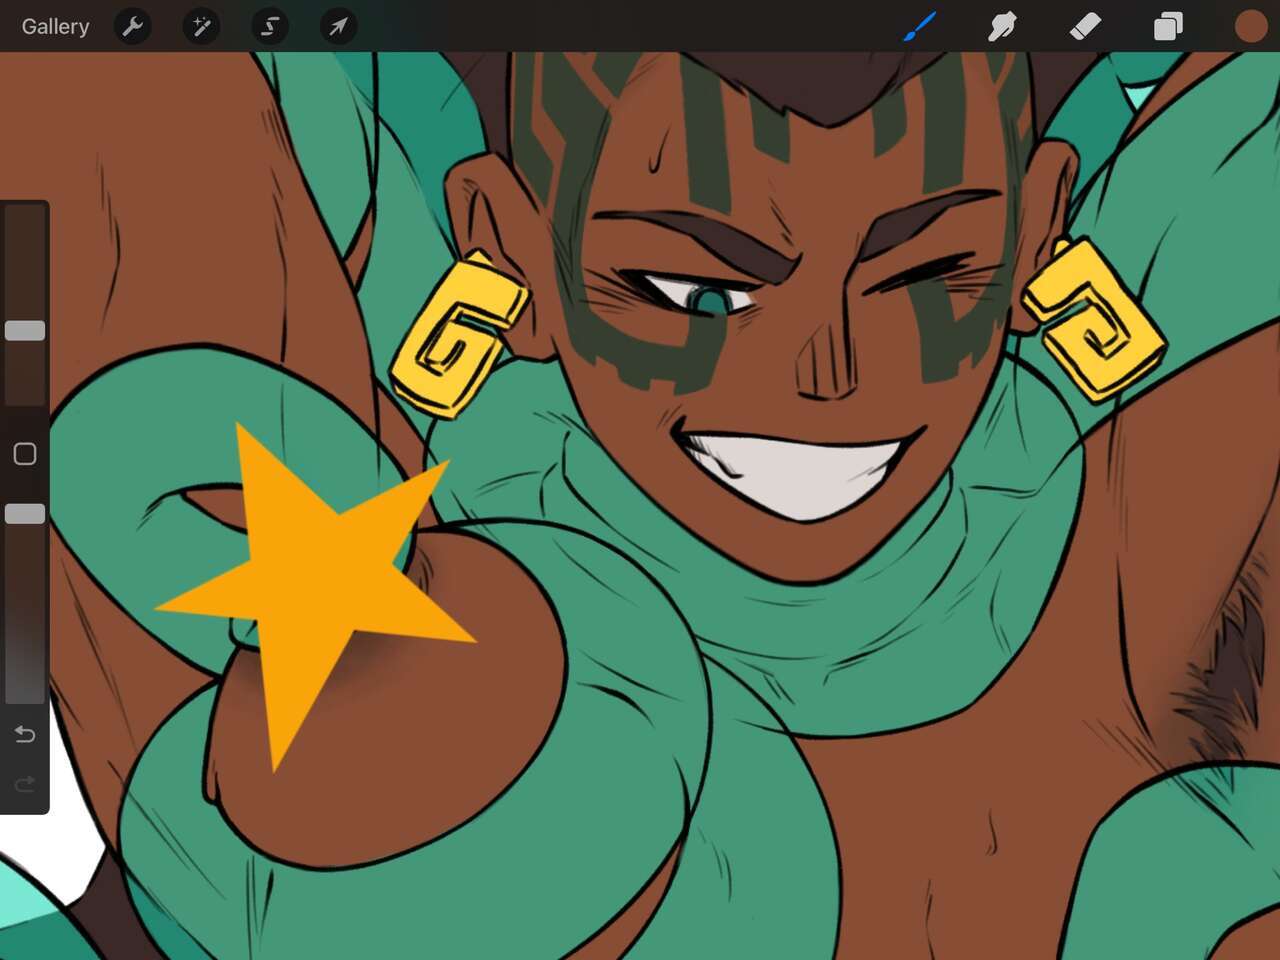Viewport: 1280px width, 960px height.
Task: Select the Smudge tool
Action: pos(1002,27)
